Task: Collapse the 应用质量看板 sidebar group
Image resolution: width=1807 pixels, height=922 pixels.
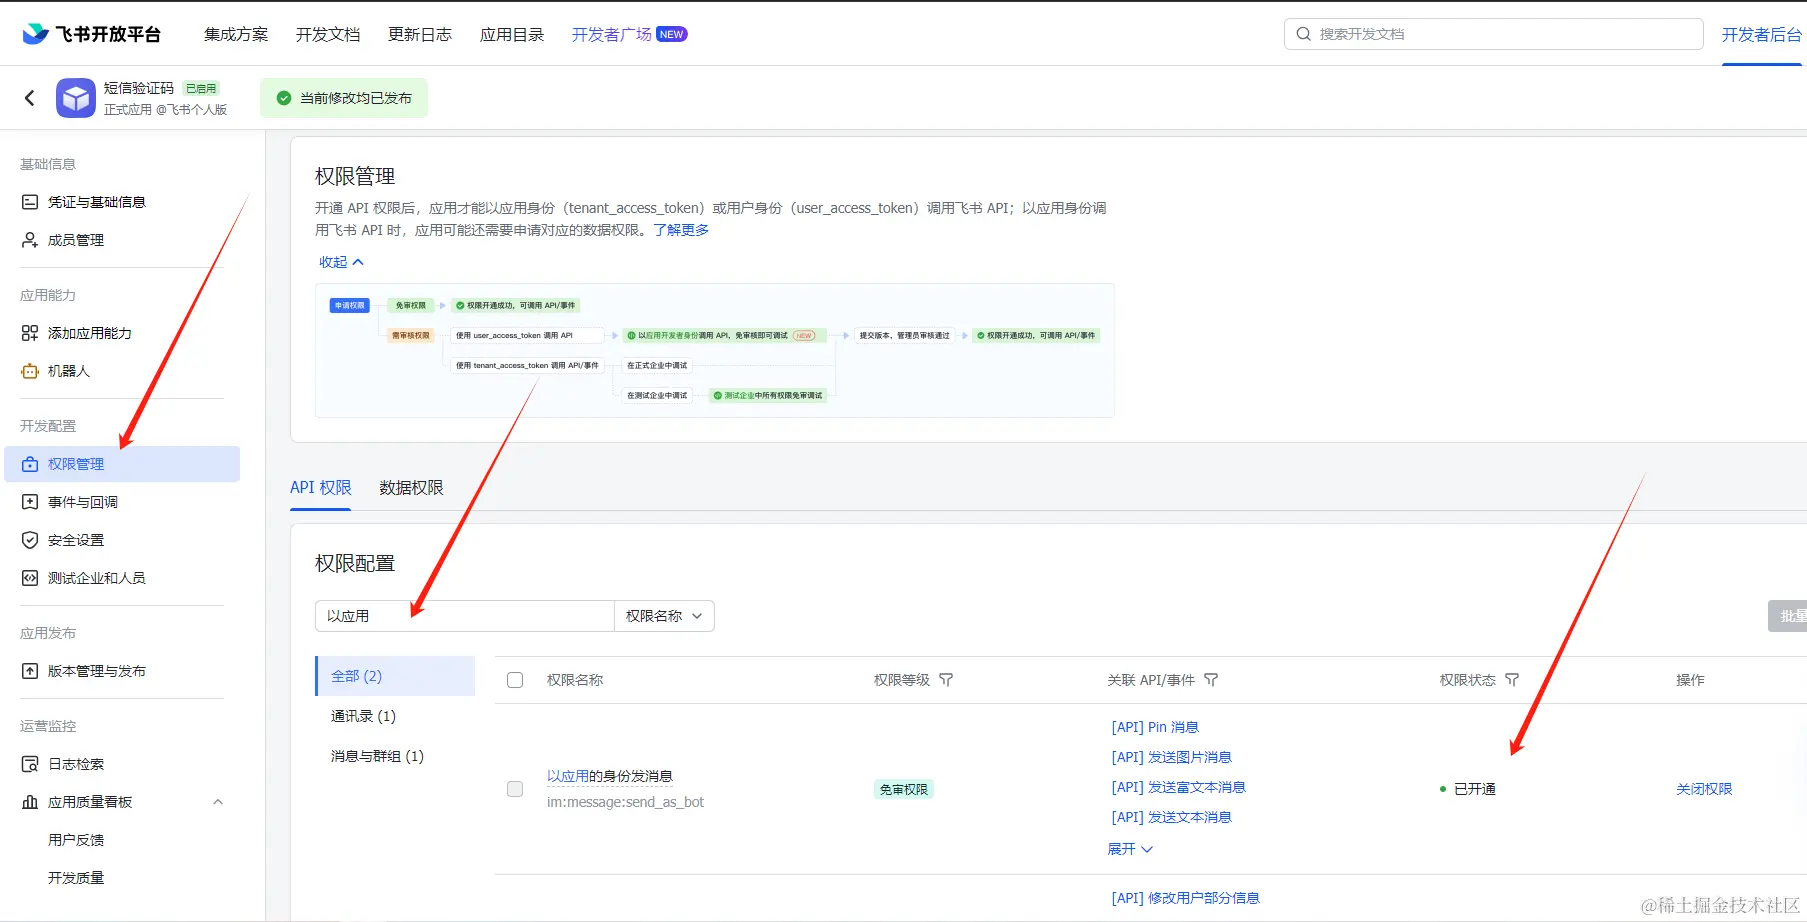Action: (x=218, y=802)
